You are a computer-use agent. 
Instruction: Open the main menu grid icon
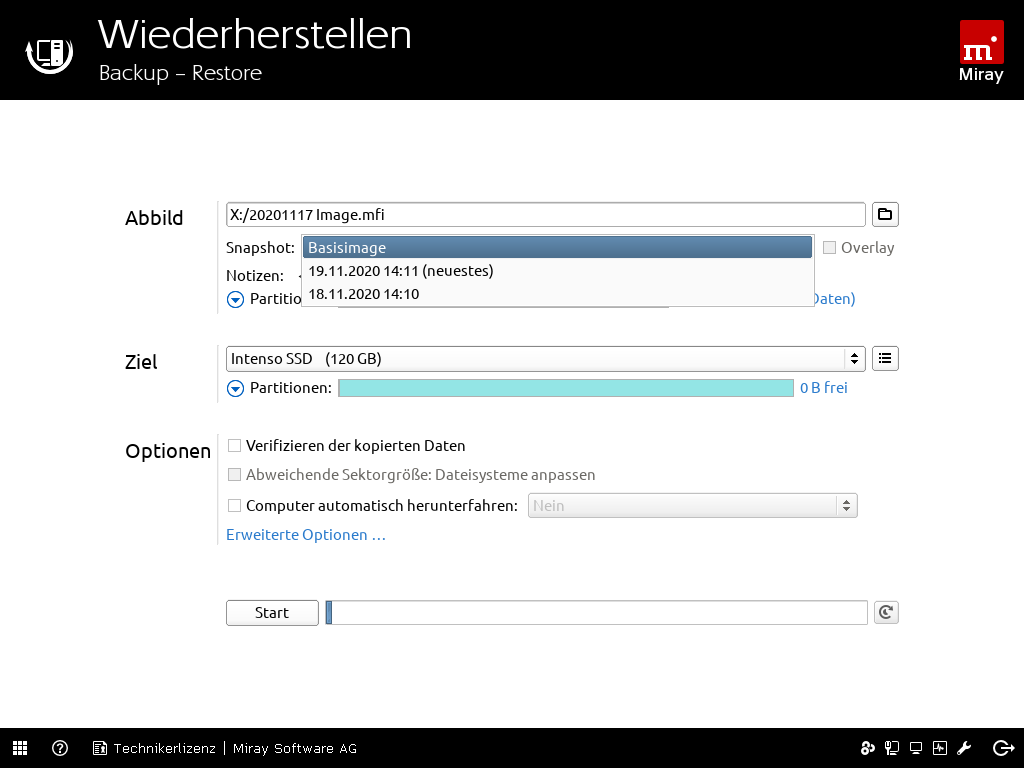pos(20,748)
